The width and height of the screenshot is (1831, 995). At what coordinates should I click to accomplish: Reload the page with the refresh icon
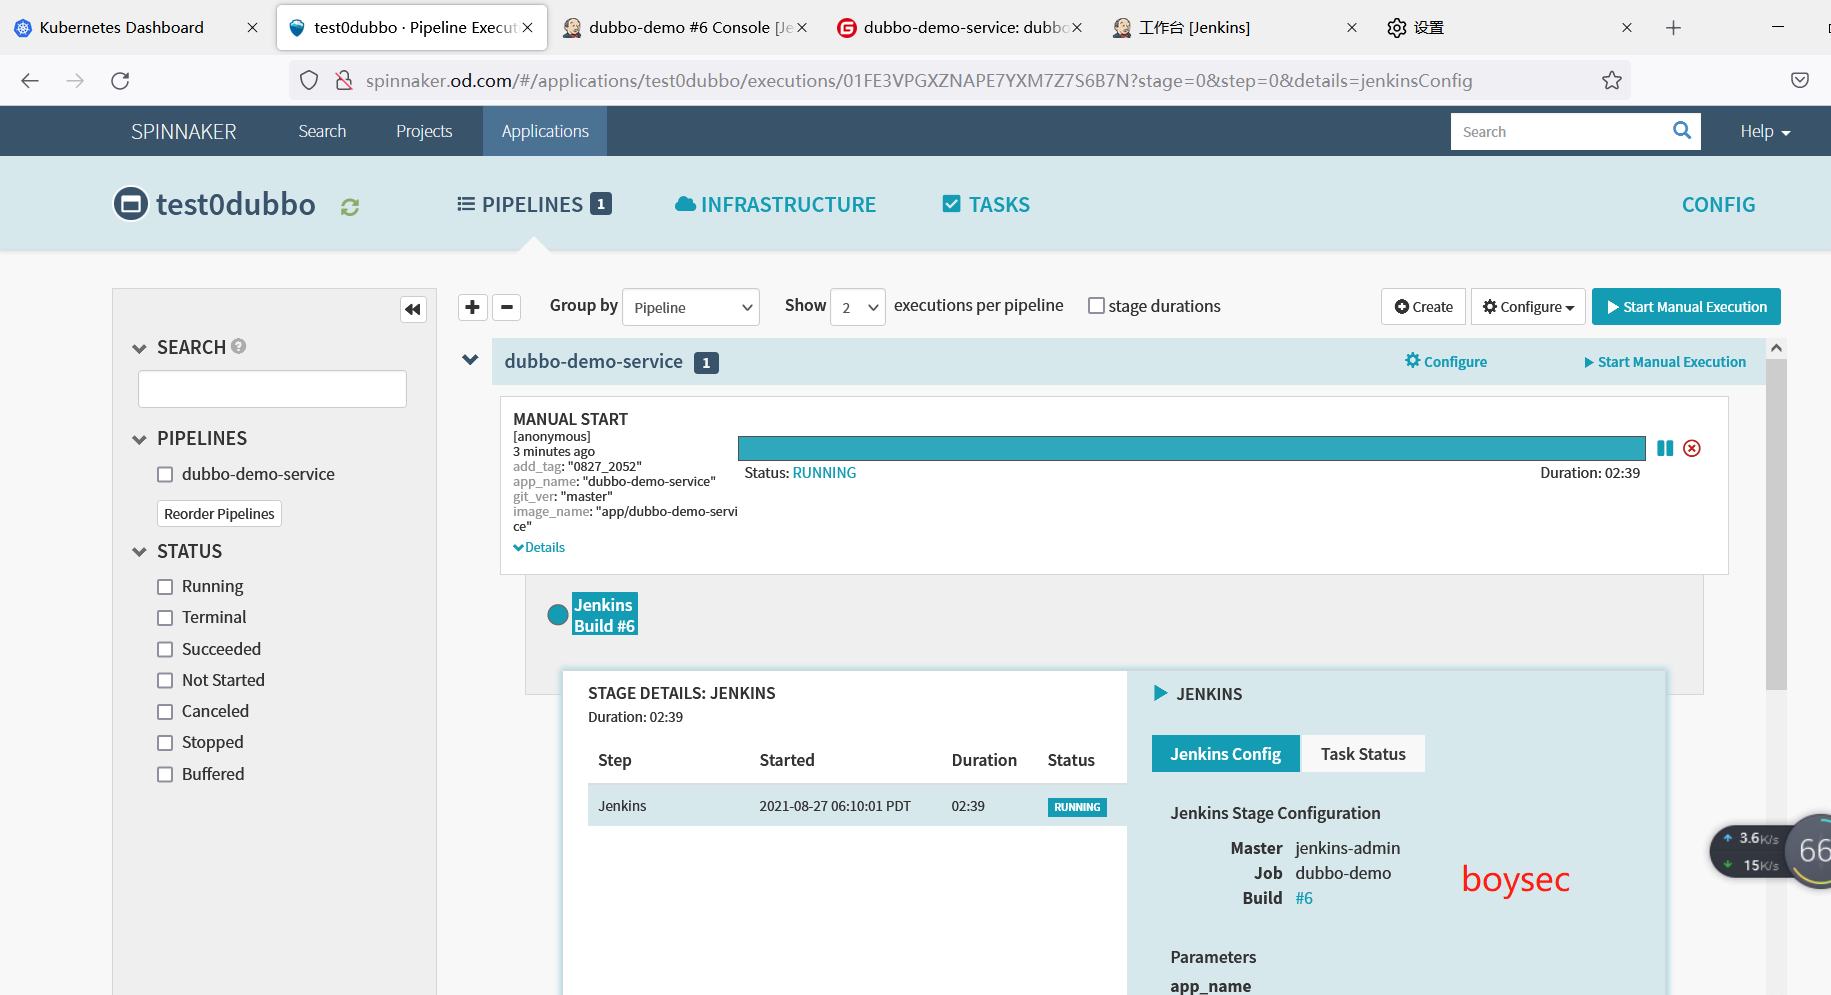pos(120,81)
